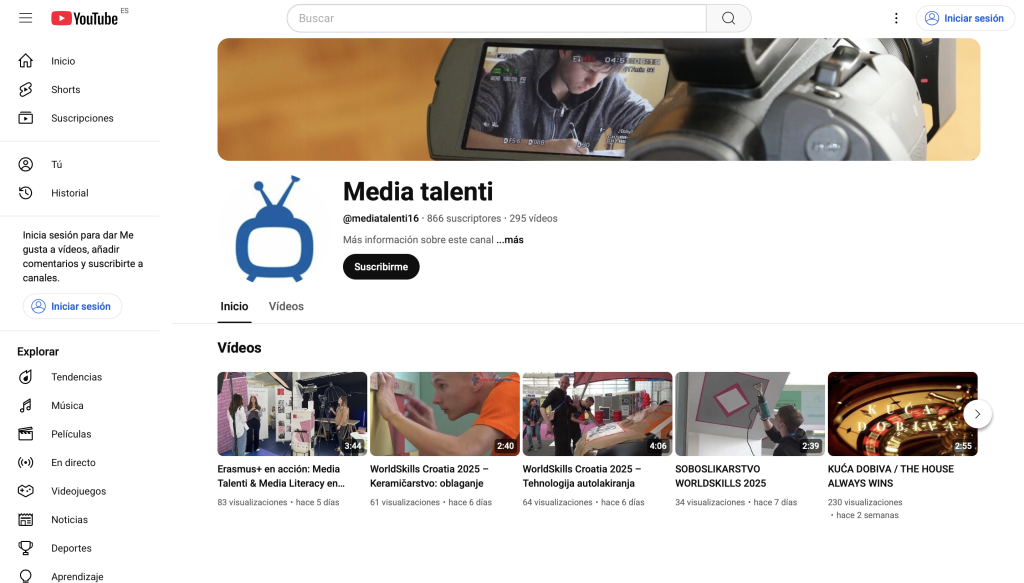Image resolution: width=1024 pixels, height=583 pixels.
Task: Open Tendencias in Explorar section
Action: (76, 377)
